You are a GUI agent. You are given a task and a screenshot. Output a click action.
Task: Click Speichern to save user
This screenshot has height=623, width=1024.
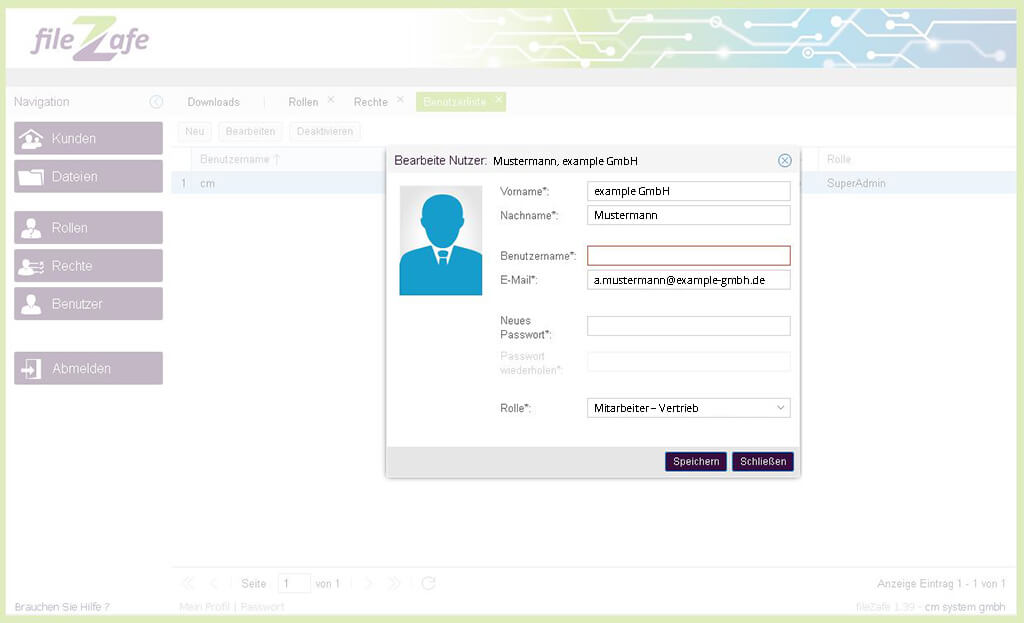(x=696, y=462)
